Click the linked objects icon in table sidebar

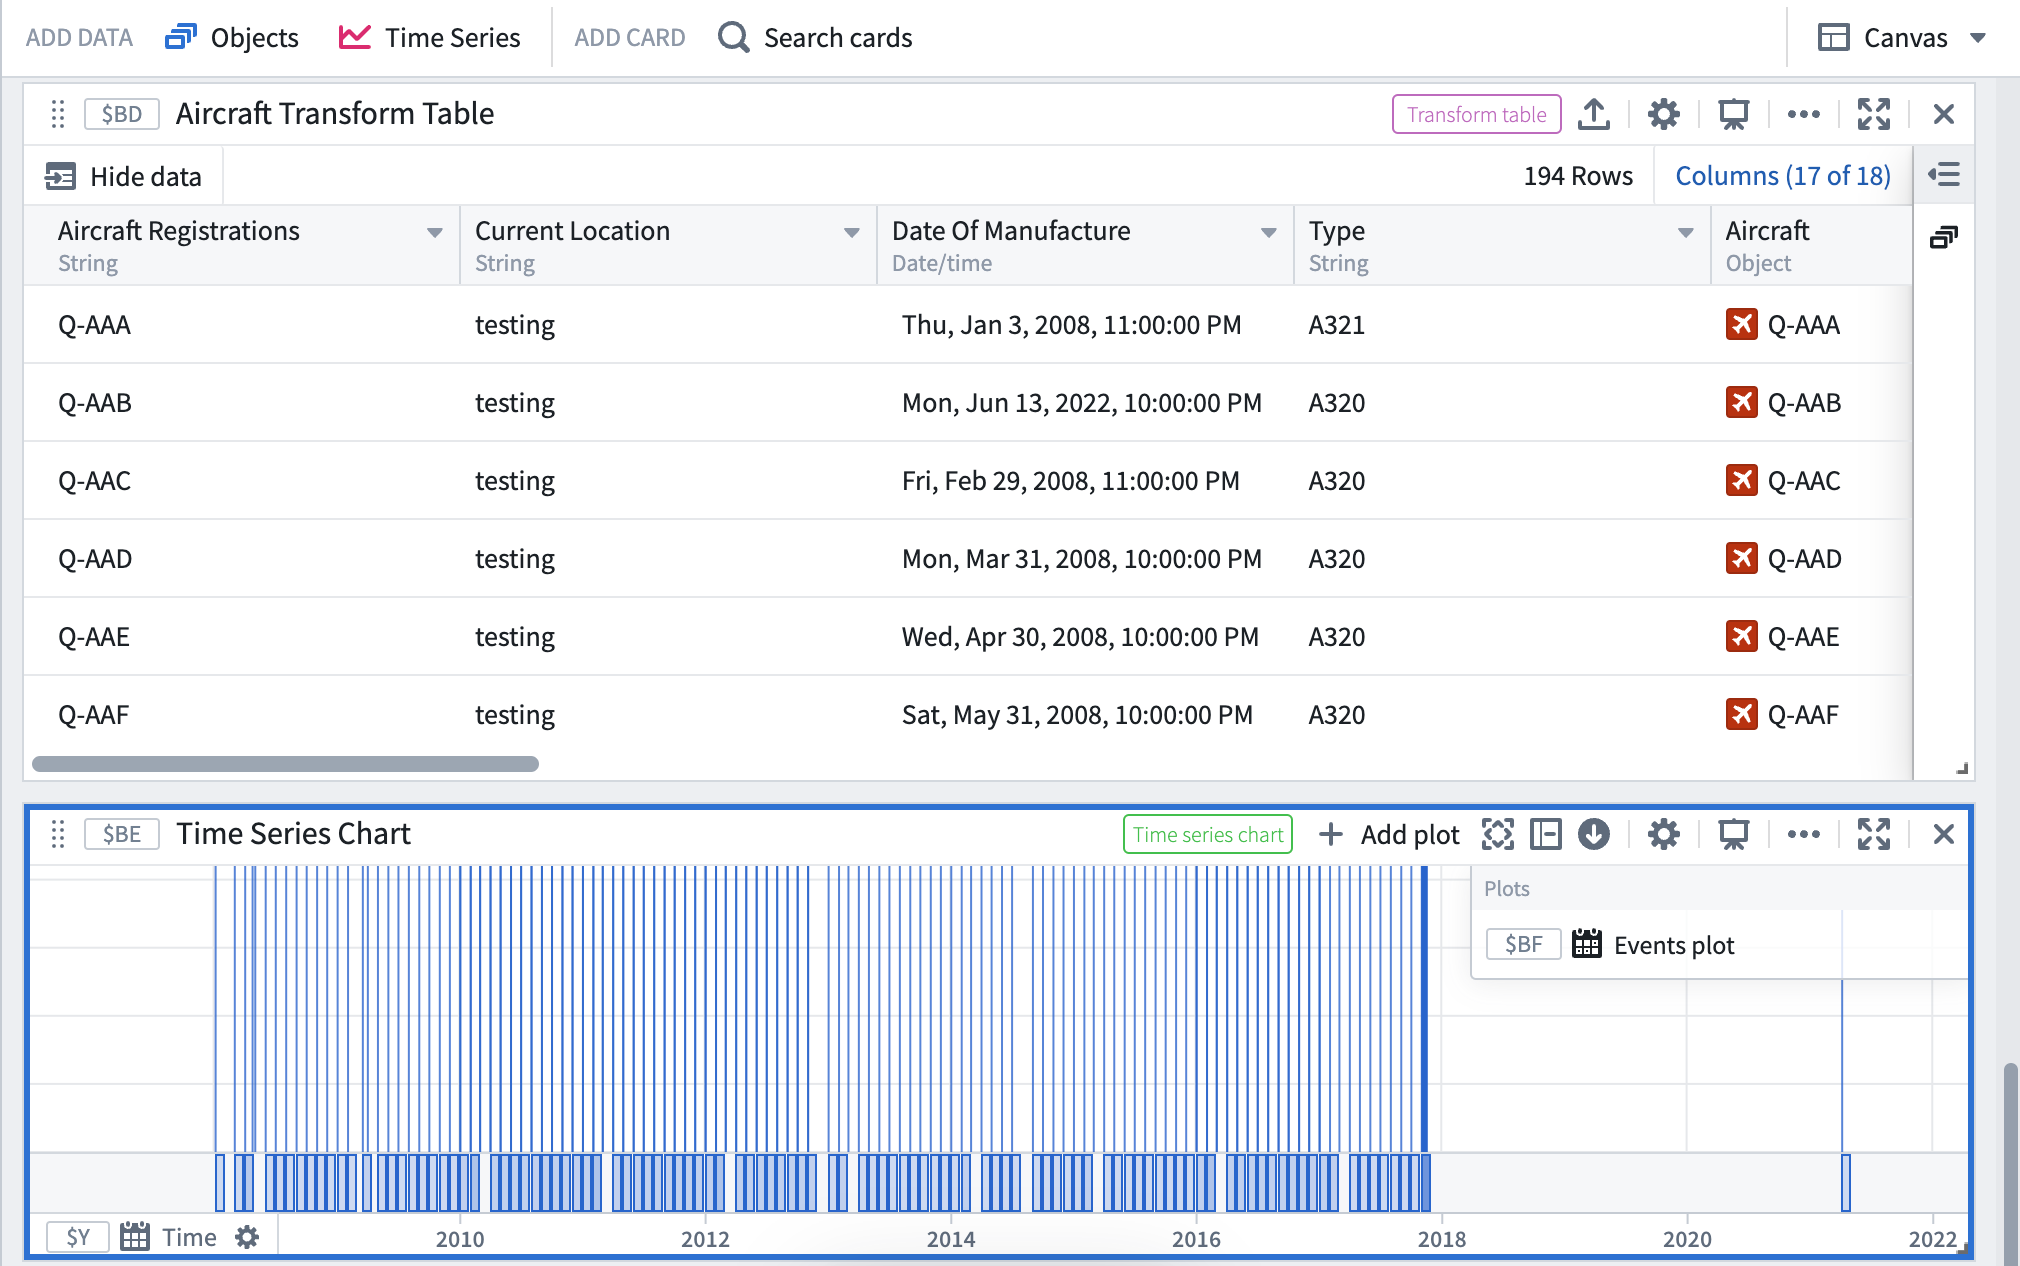1944,238
